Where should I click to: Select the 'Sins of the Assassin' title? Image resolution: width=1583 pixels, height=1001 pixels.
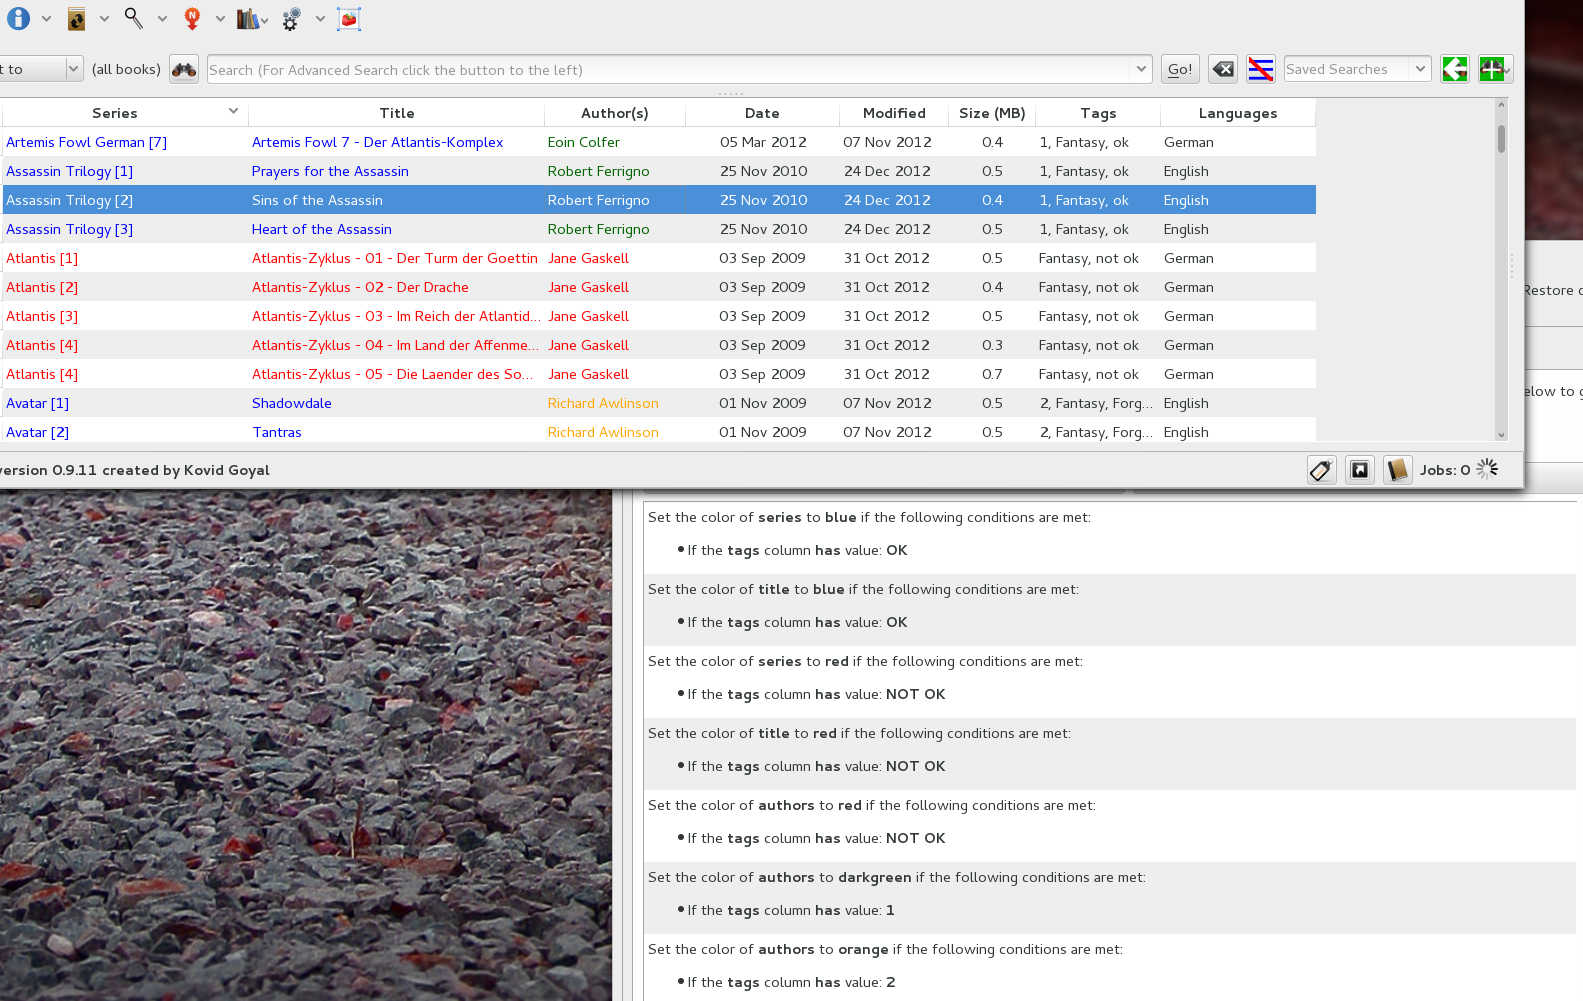click(317, 200)
